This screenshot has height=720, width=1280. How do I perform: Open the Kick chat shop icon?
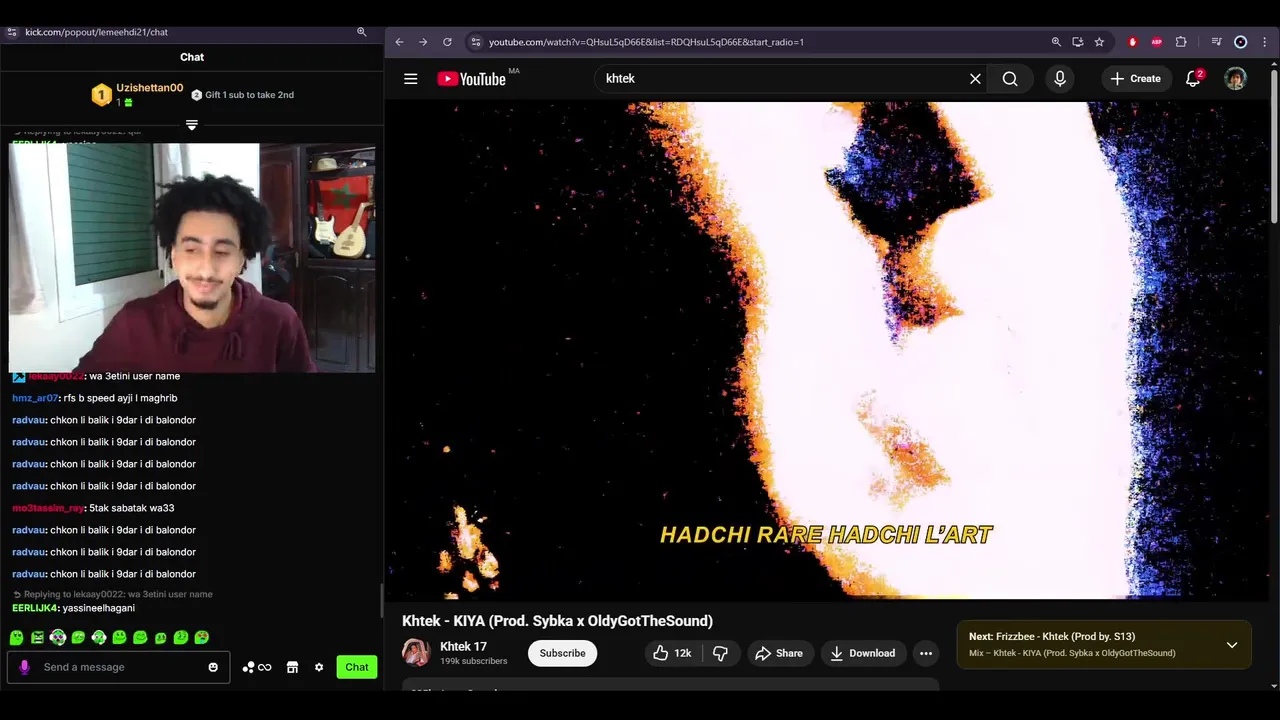pos(292,667)
